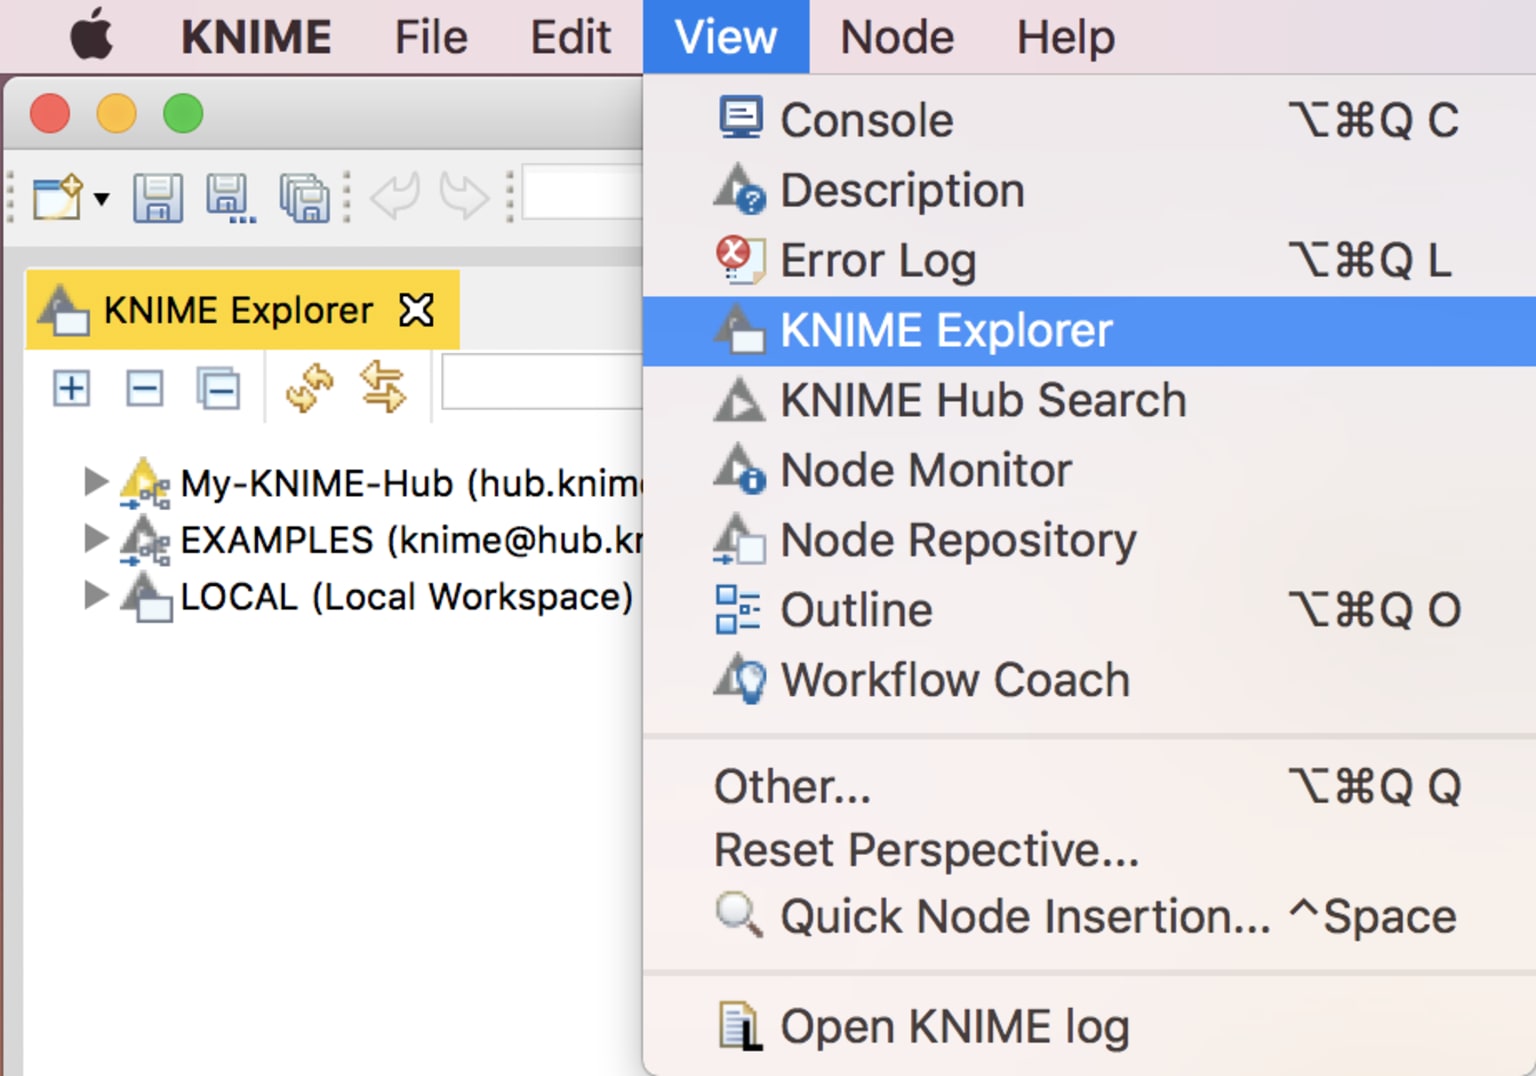
Task: Click the Redo arrow icon
Action: [464, 196]
